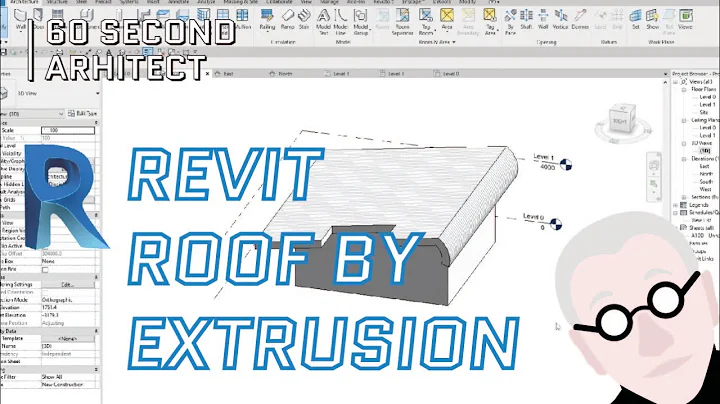Image resolution: width=720 pixels, height=404 pixels.
Task: Select the Tag Area tool
Action: pyautogui.click(x=490, y=22)
